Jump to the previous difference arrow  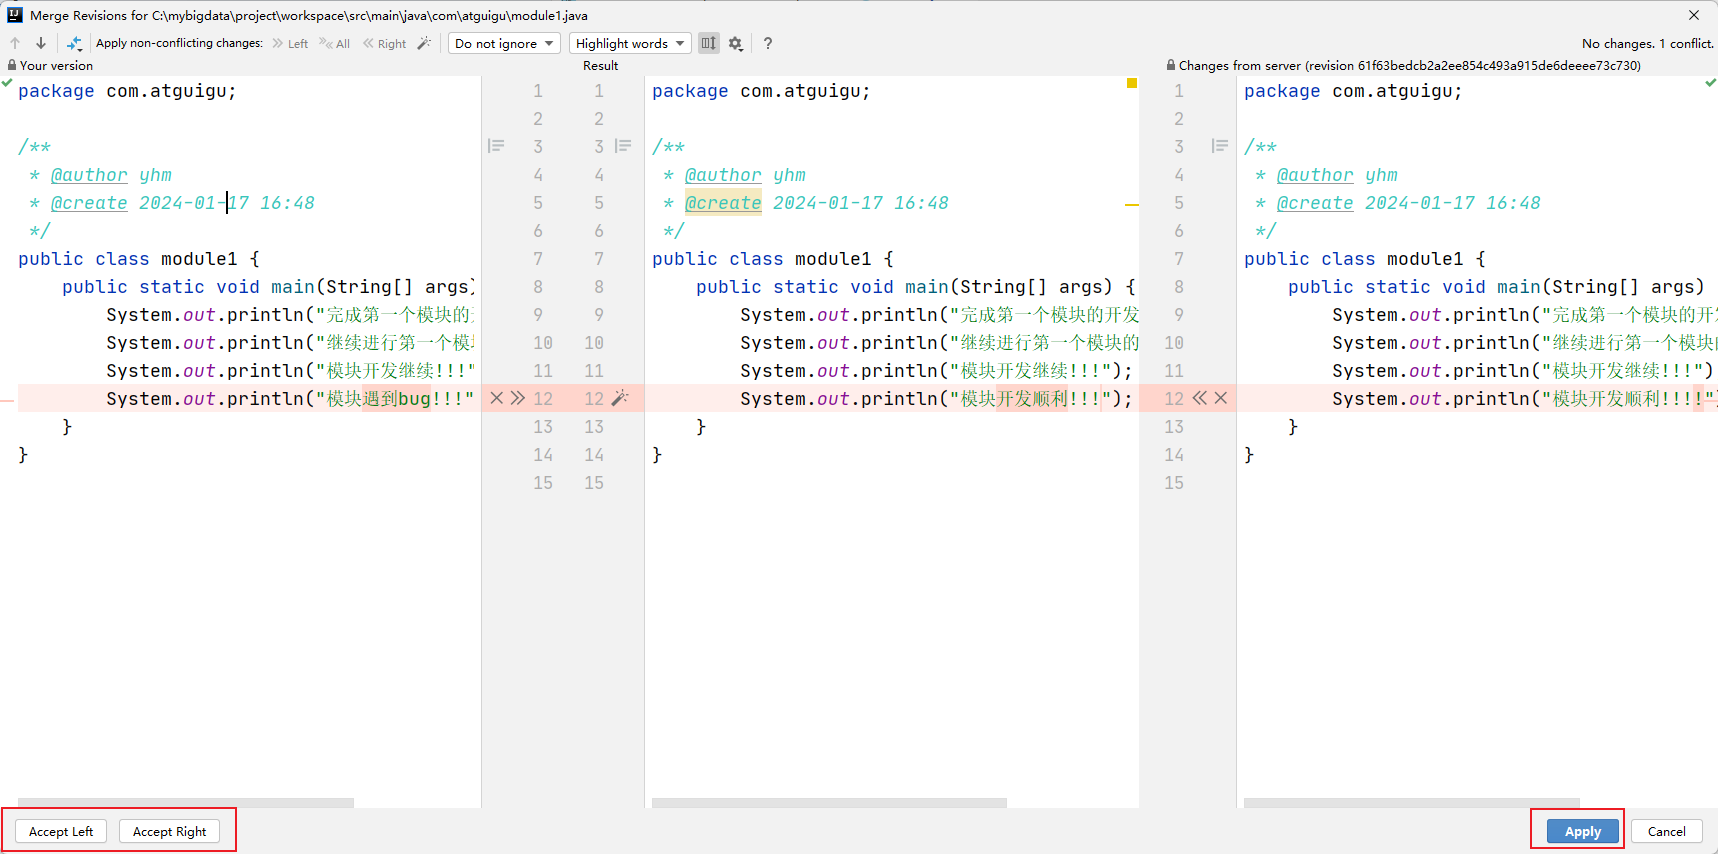point(15,43)
